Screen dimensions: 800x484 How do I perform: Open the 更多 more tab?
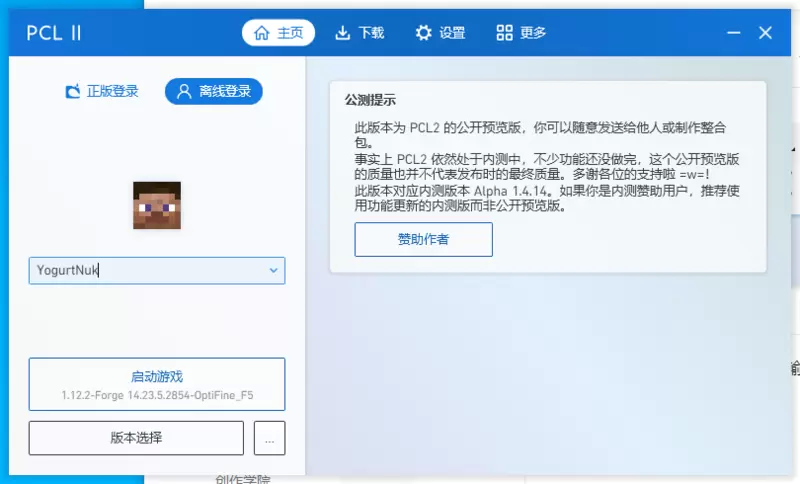pyautogui.click(x=520, y=33)
